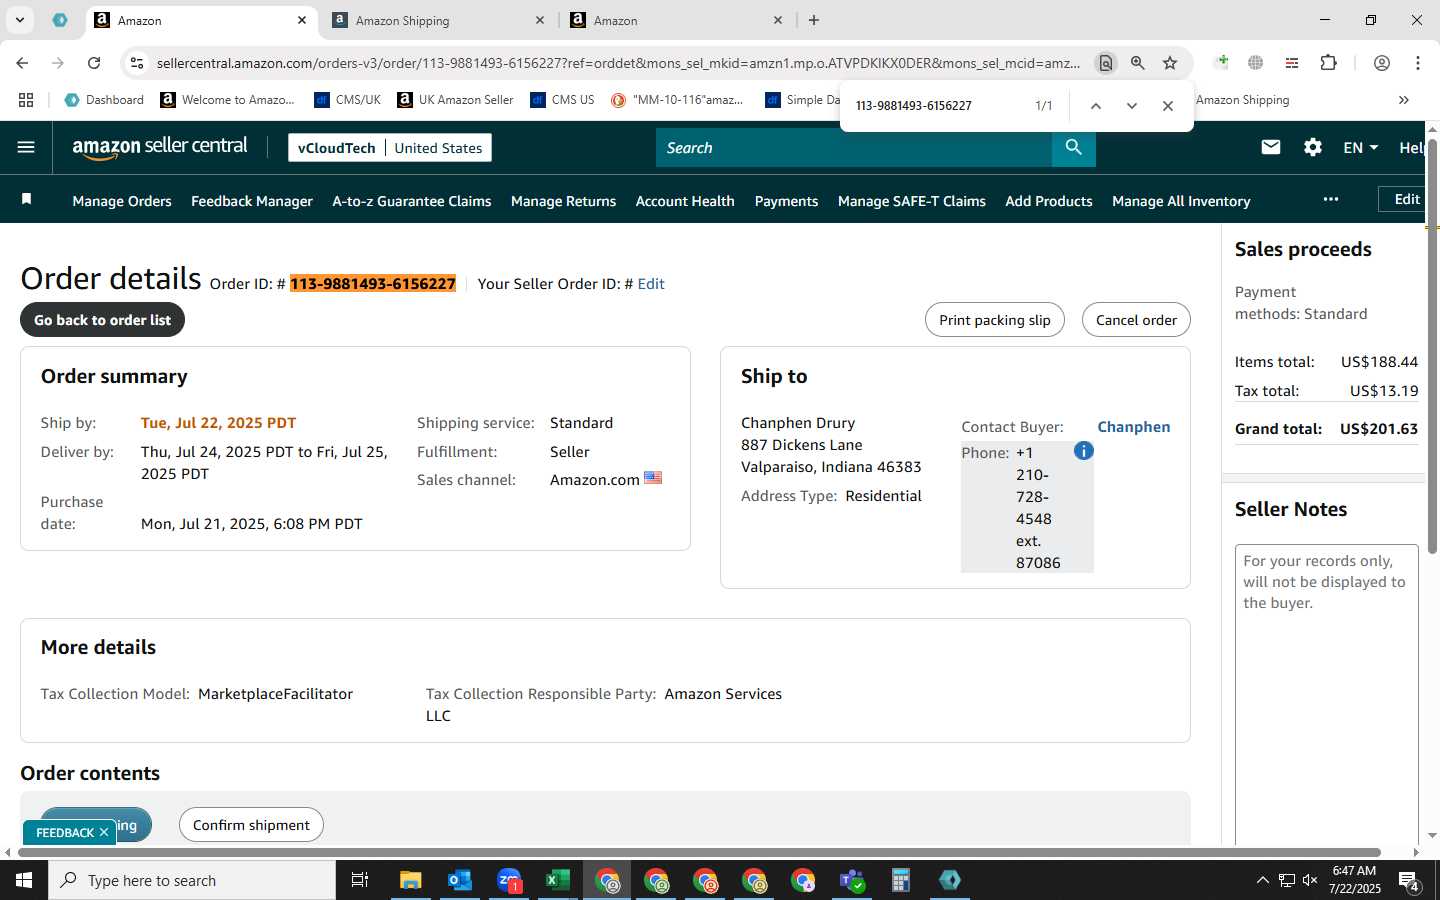Click the bookmark flag in the nav bar

27,200
